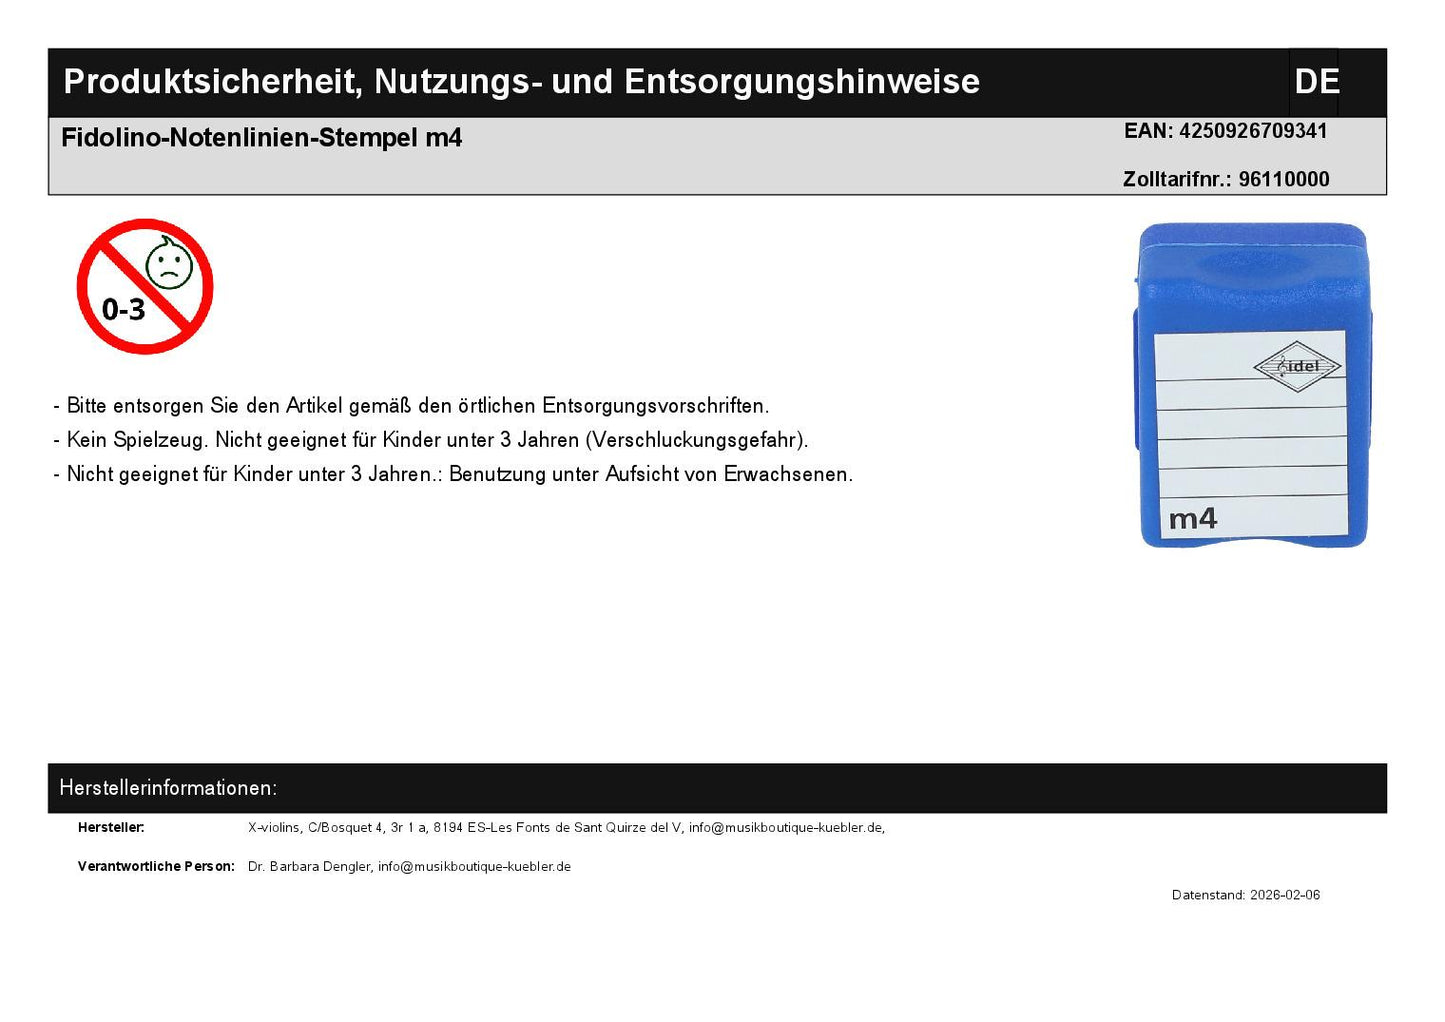This screenshot has height=1022, width=1445.
Task: Open the email link in the Hersteller row
Action: 785,828
